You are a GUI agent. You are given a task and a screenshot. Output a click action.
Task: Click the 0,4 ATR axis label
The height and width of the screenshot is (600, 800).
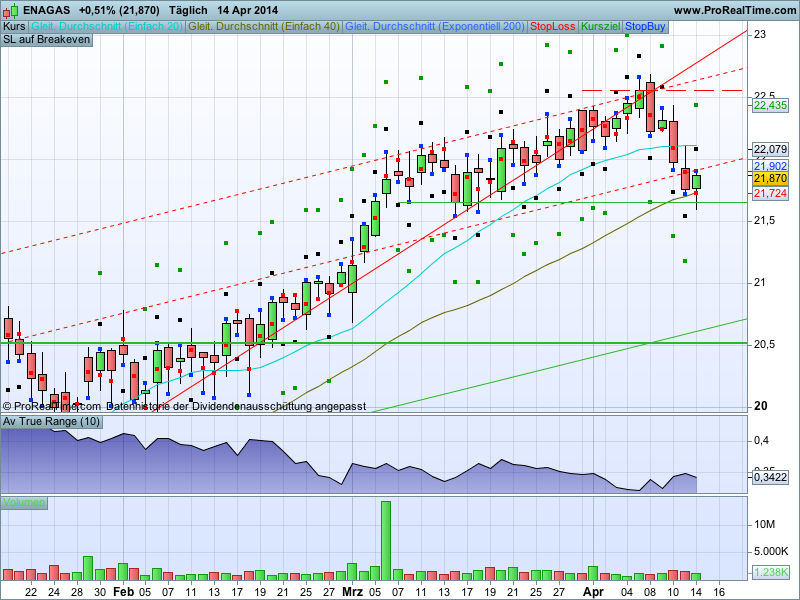[x=762, y=440]
